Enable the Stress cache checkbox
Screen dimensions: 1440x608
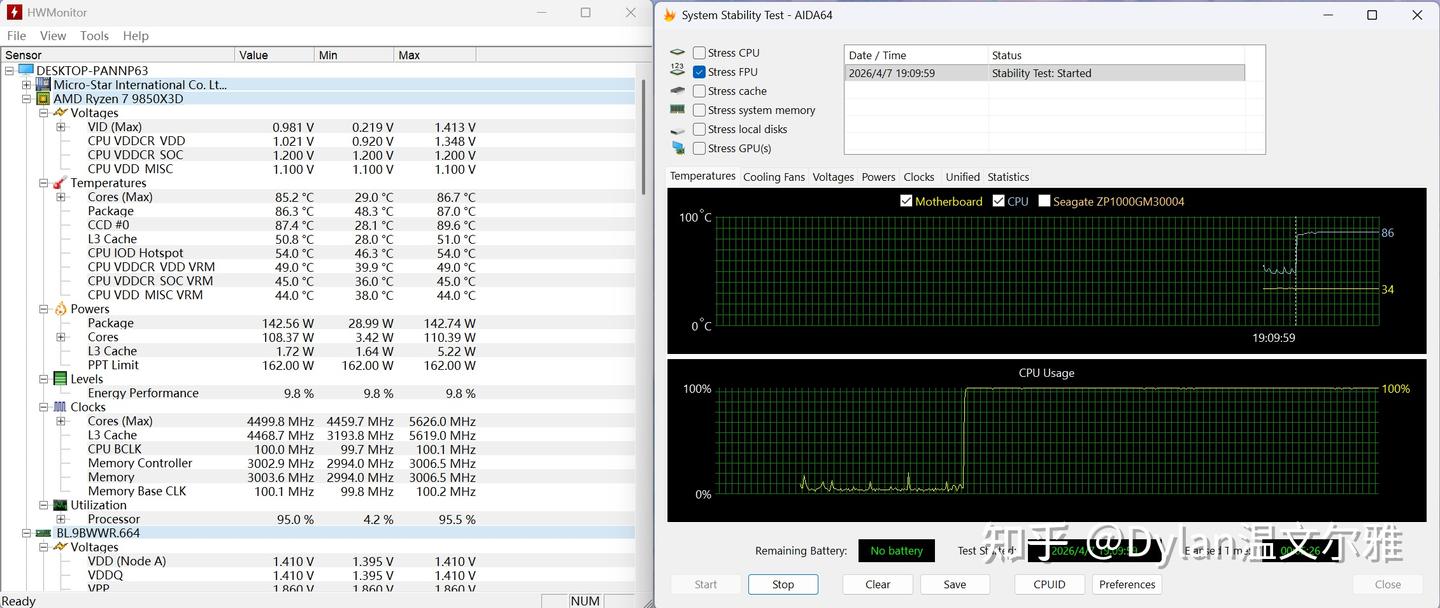coord(699,91)
